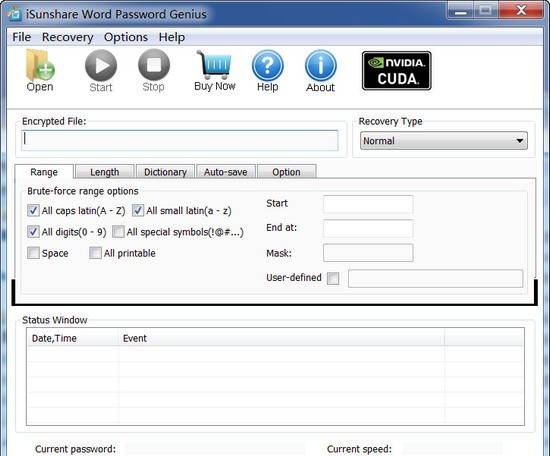Disable All digits(0 - 9) option
550x456 pixels.
[x=33, y=232]
